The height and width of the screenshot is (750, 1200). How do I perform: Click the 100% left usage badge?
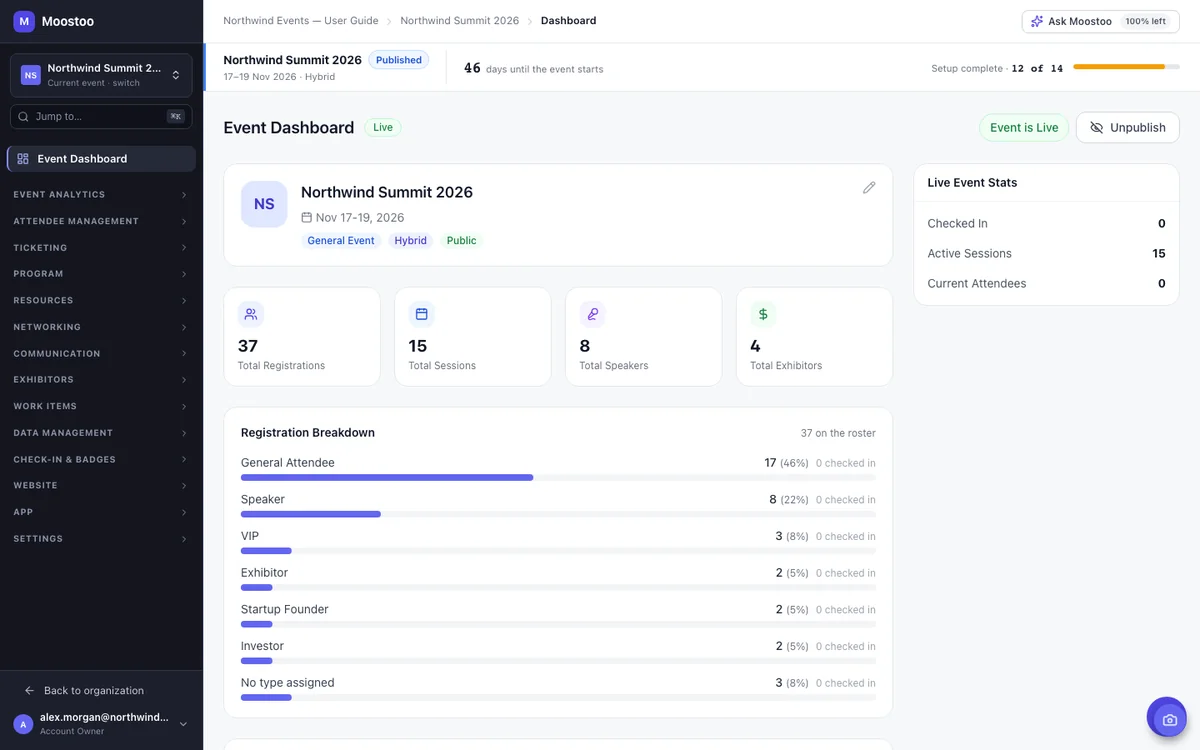click(1145, 21)
